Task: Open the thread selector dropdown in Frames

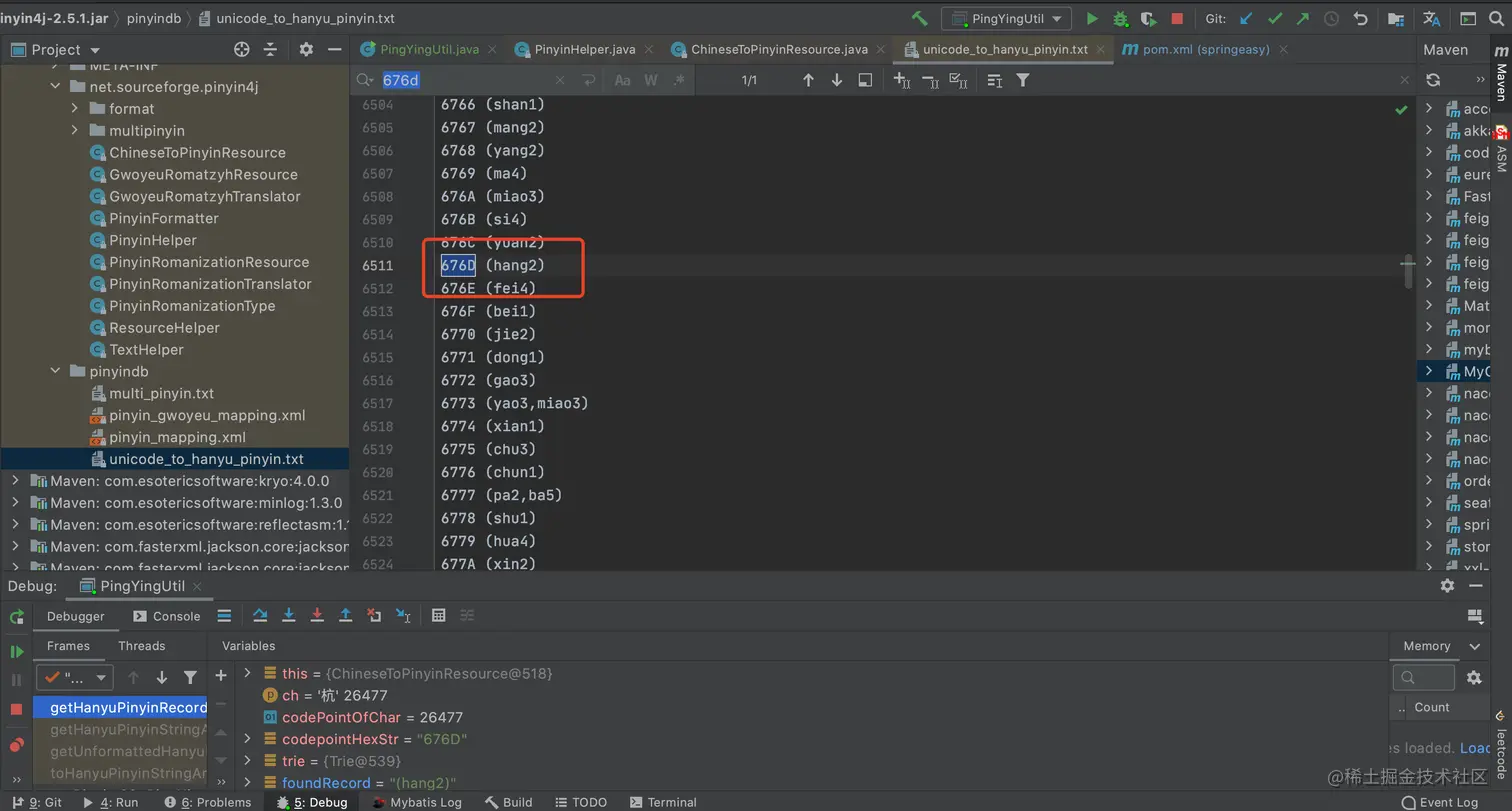Action: [x=75, y=678]
